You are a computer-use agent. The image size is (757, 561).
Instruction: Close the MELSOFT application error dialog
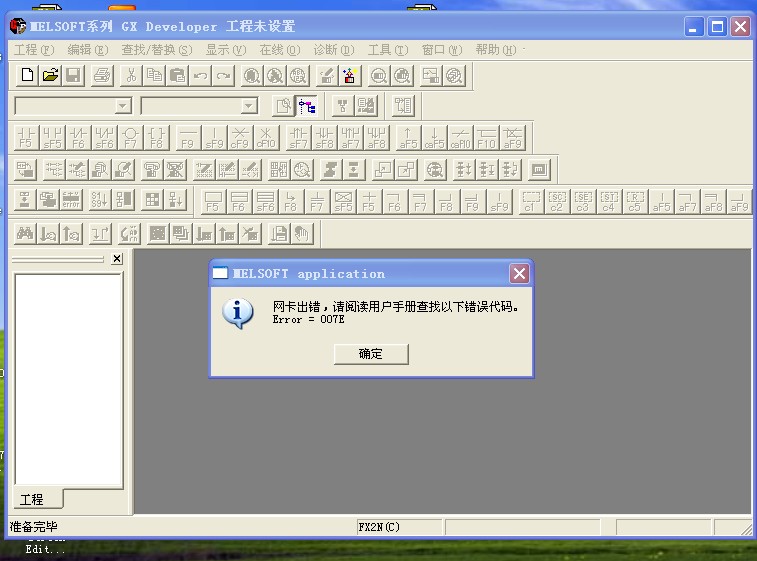pos(519,274)
